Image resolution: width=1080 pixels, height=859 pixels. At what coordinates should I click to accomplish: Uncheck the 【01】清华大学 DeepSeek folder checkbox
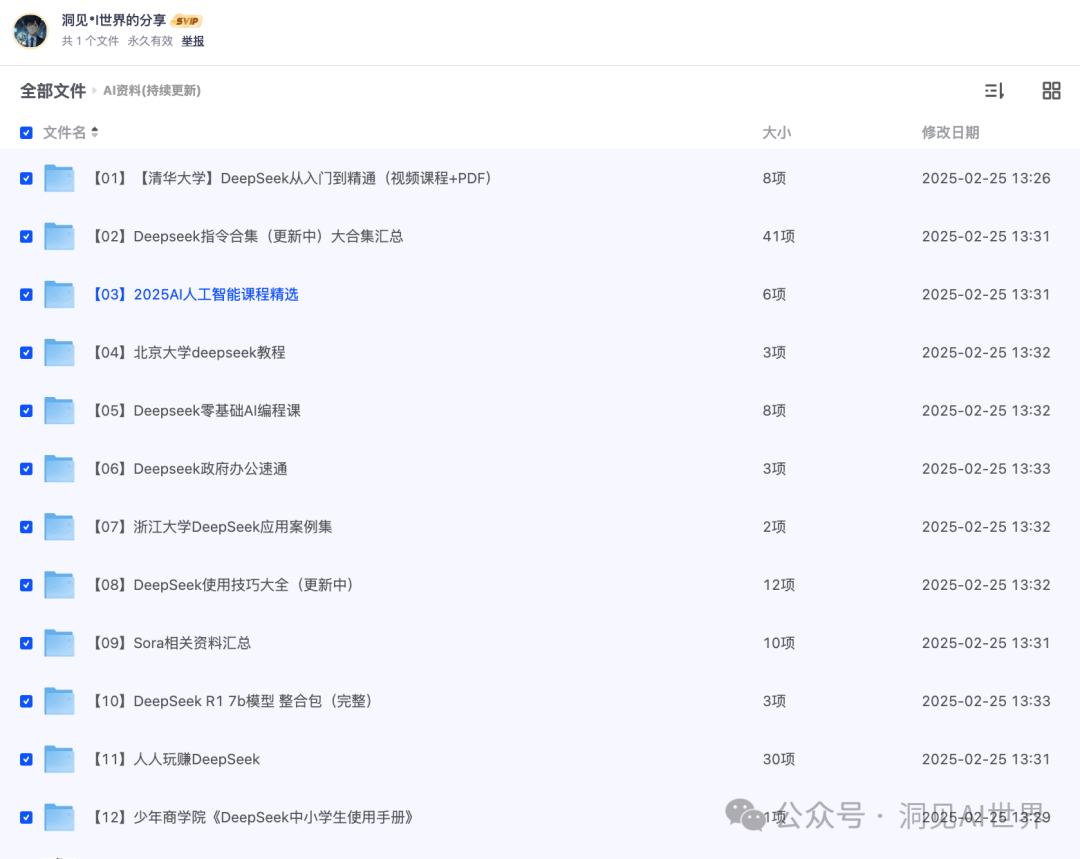point(26,178)
